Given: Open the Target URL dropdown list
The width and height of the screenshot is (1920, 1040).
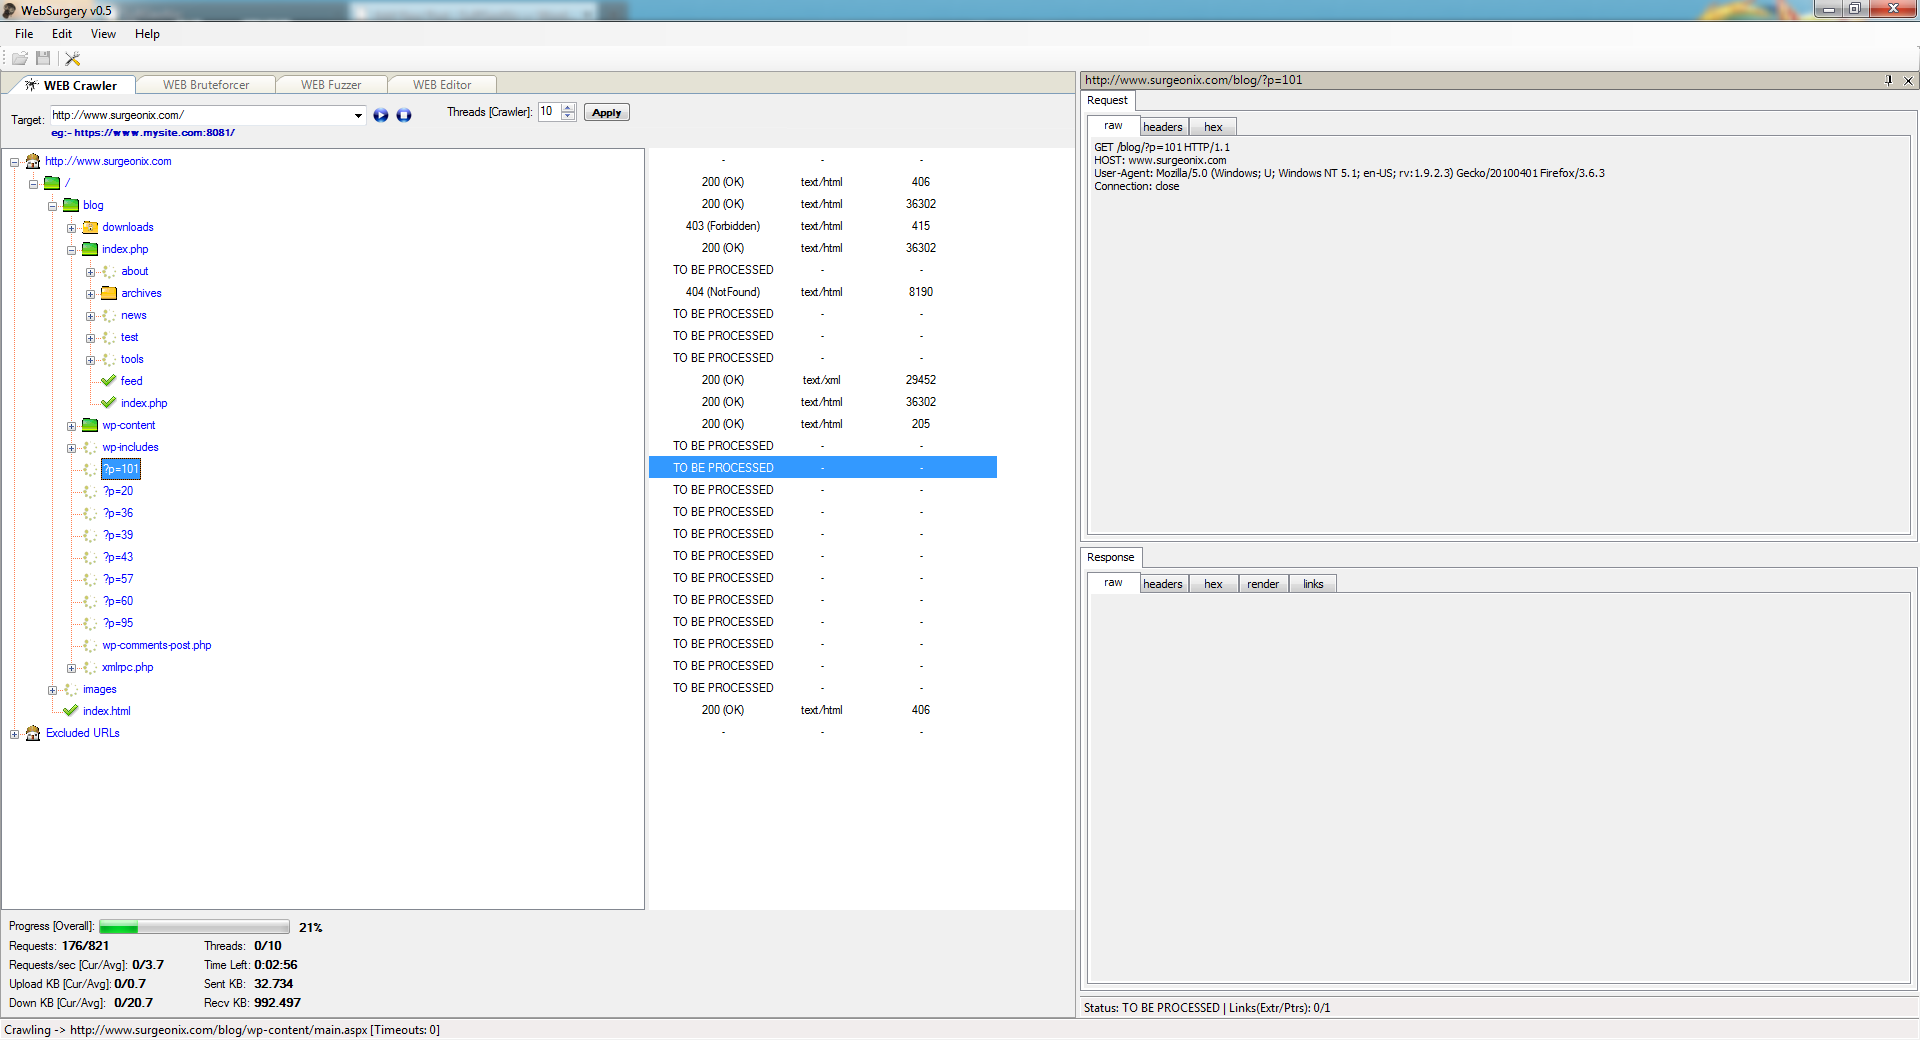Looking at the screenshot, I should (358, 116).
